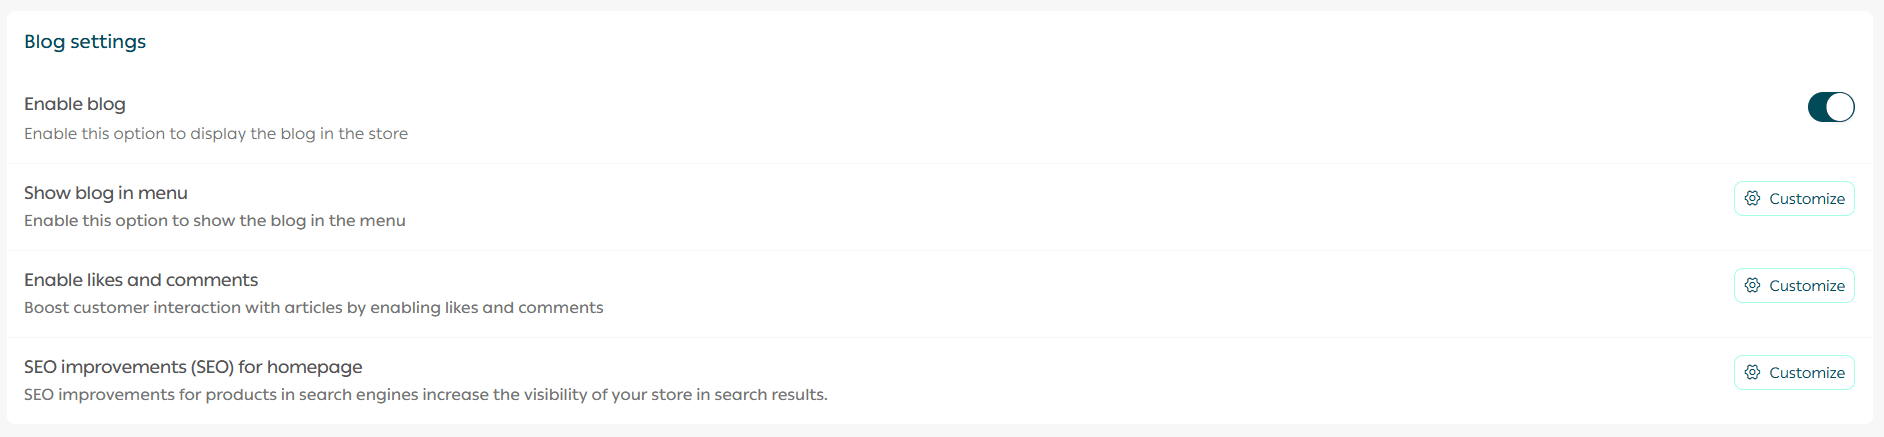
Task: Click gear icon for likes and comments
Action: click(x=1752, y=285)
